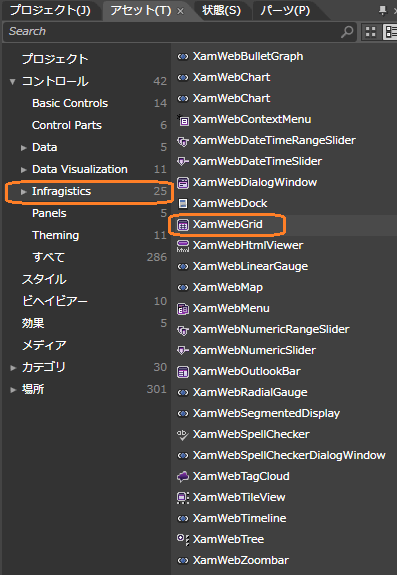Expand the カテゴリ node
397x575 pixels.
(x=13, y=368)
